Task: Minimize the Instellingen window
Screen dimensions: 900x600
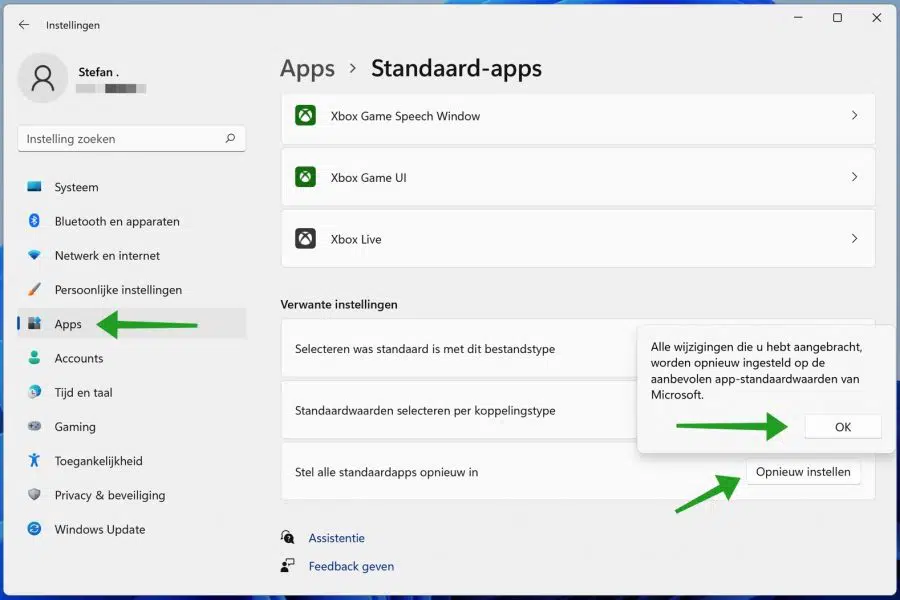Action: pos(798,18)
